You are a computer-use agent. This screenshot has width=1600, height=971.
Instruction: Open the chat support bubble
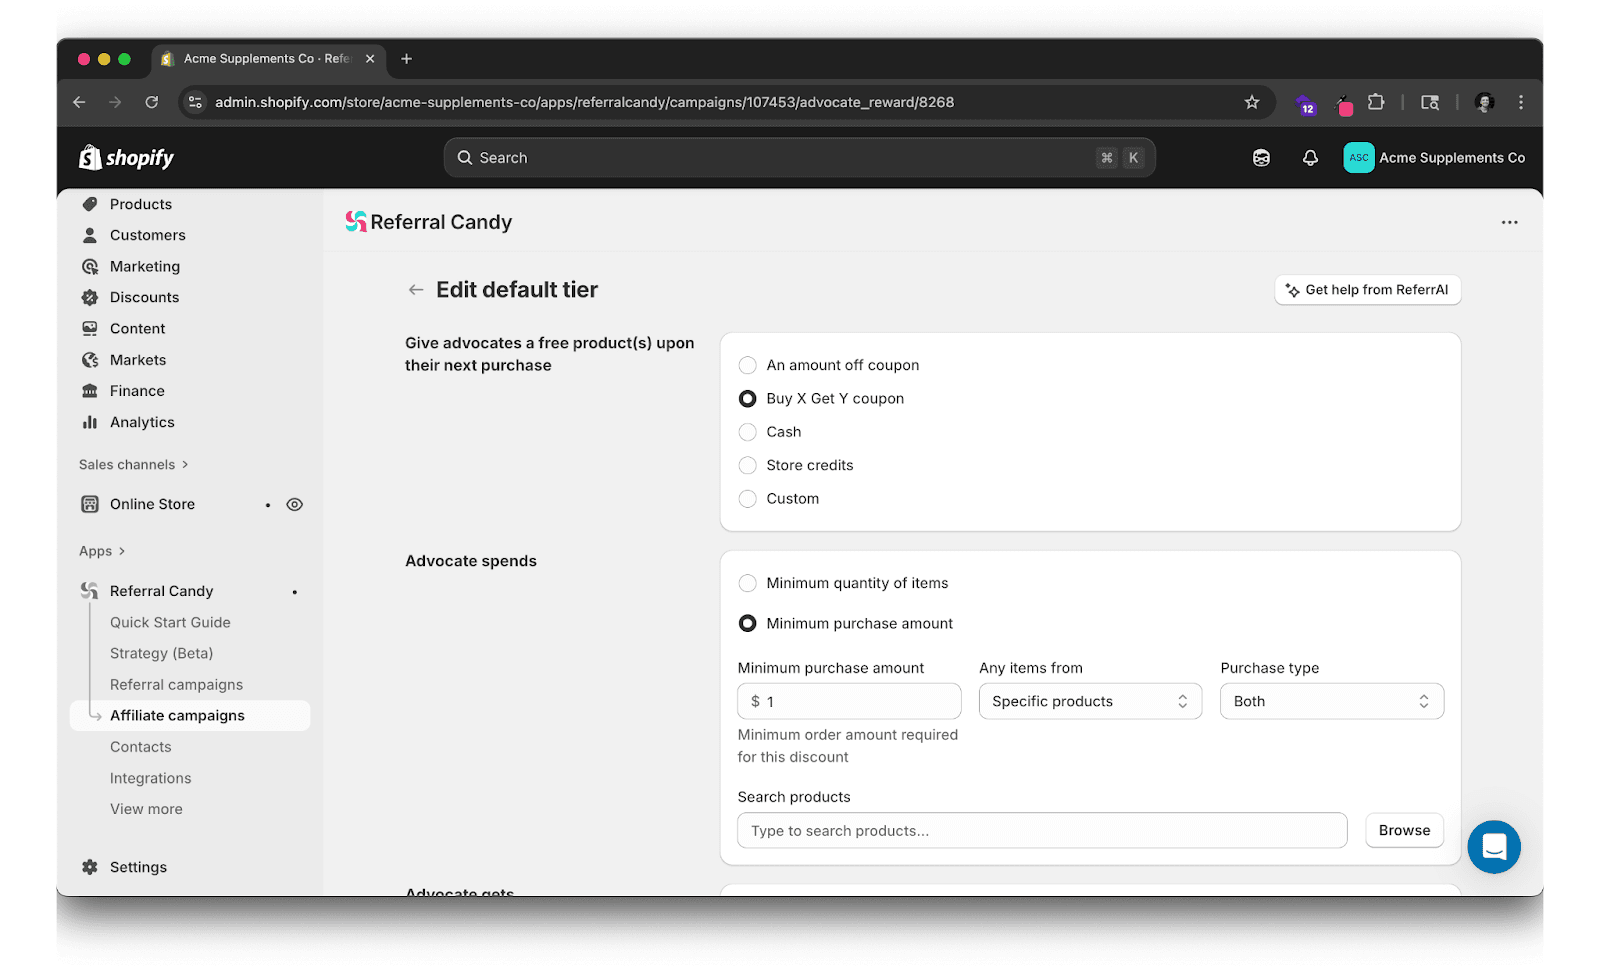[x=1494, y=847]
